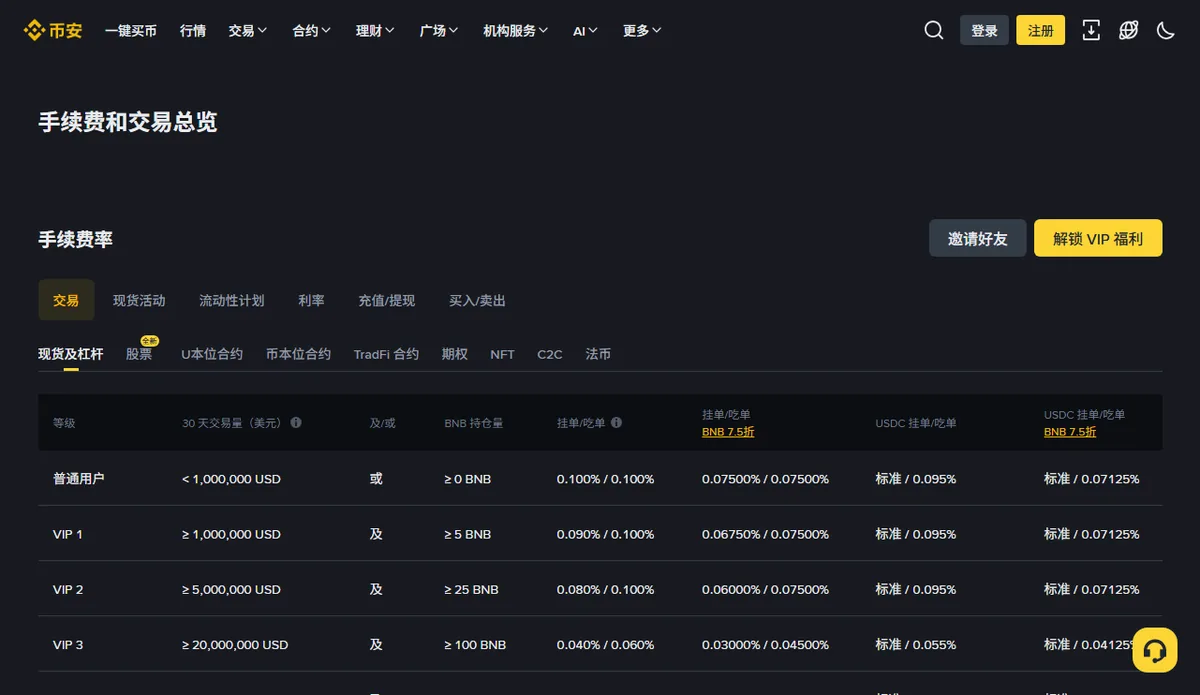Viewport: 1200px width, 695px height.
Task: Expand the 合约 navigation dropdown
Action: (311, 31)
